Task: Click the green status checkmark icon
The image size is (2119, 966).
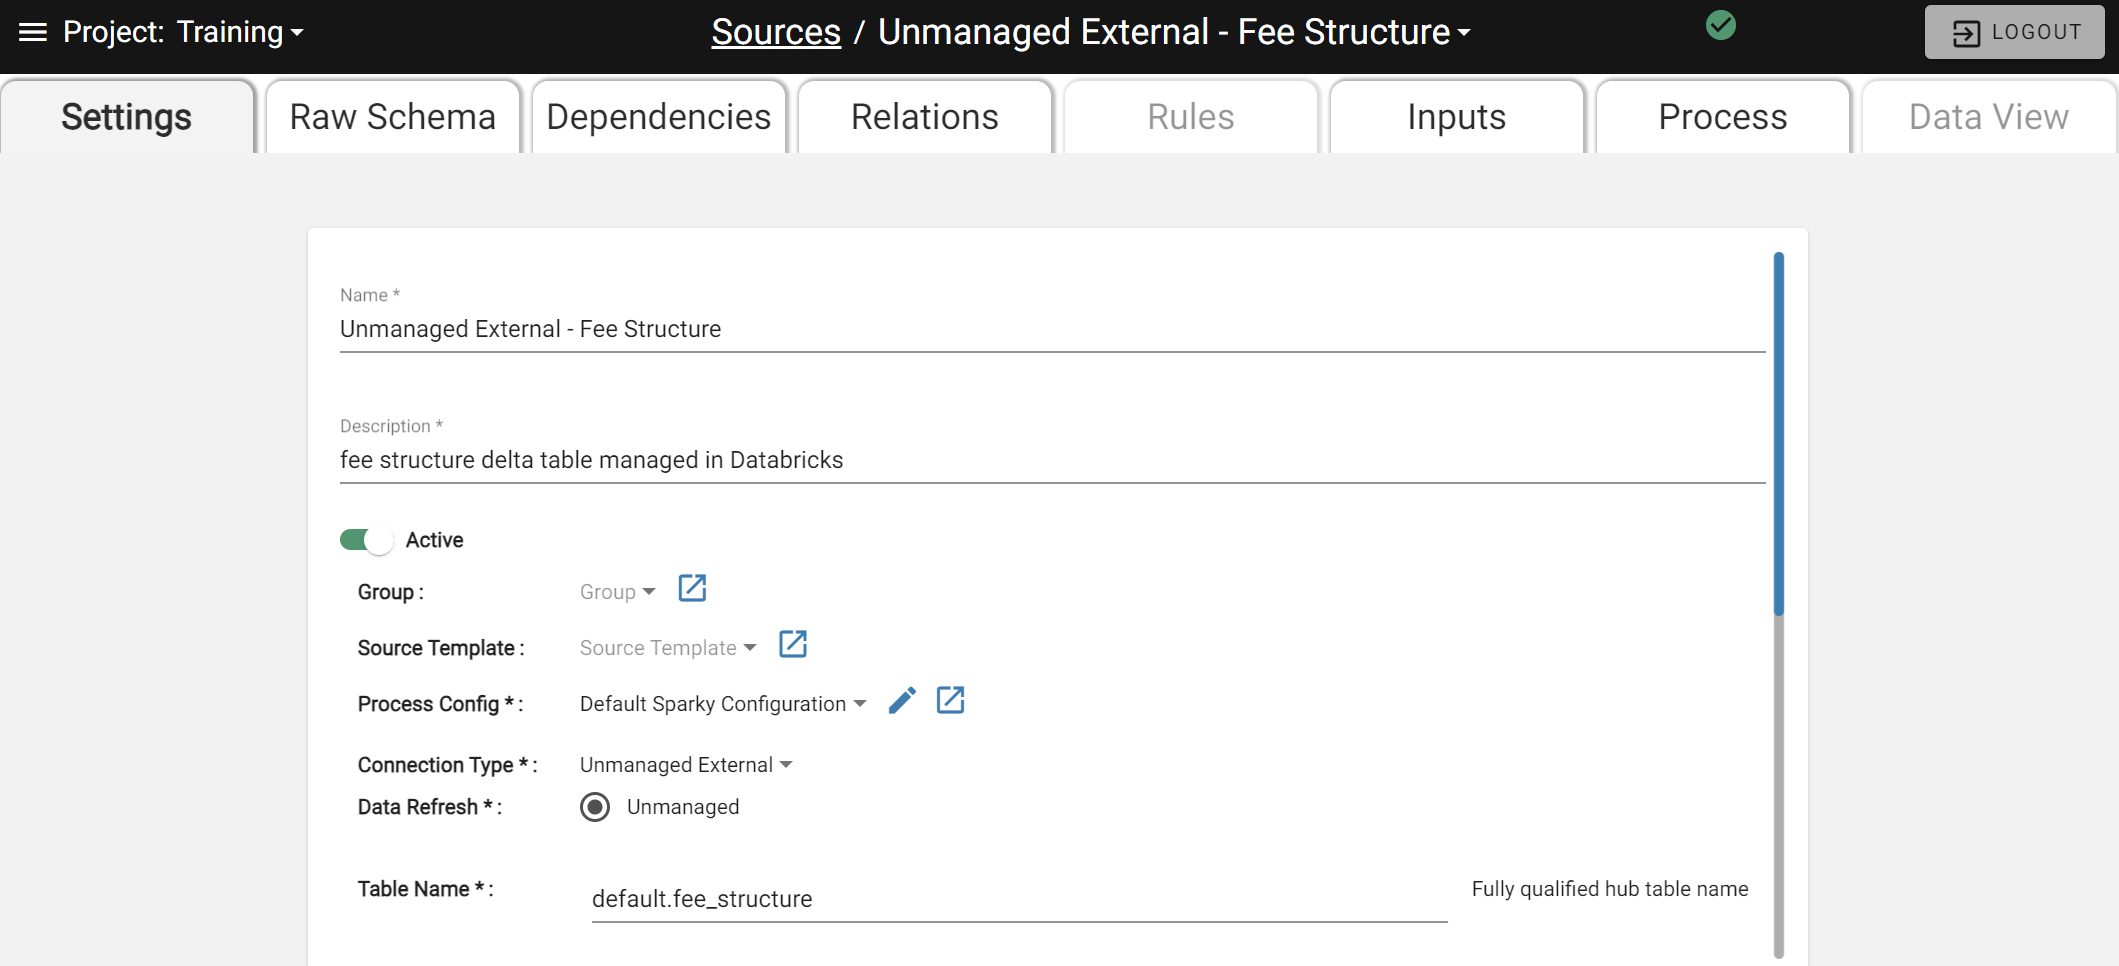Action: [x=1720, y=25]
